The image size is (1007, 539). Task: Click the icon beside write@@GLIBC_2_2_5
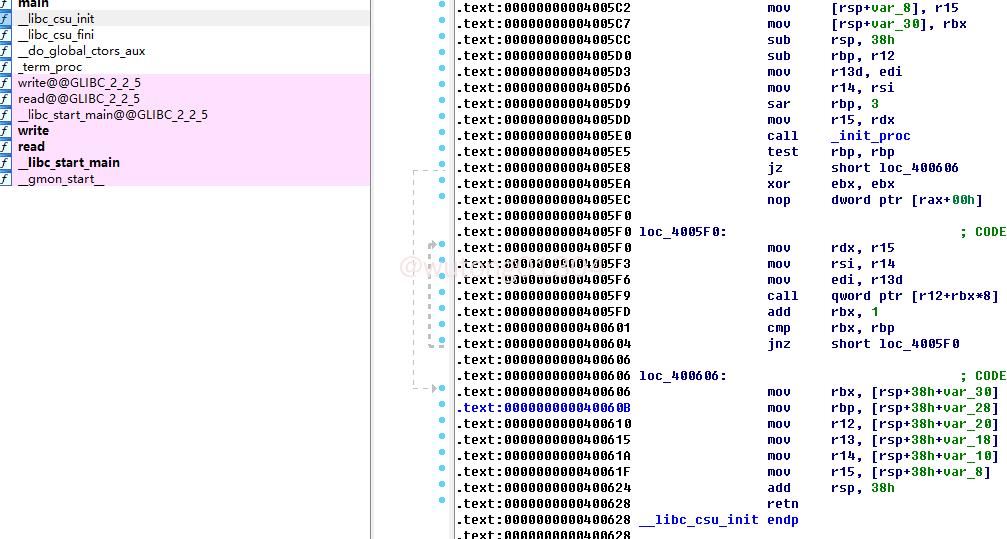click(x=5, y=83)
